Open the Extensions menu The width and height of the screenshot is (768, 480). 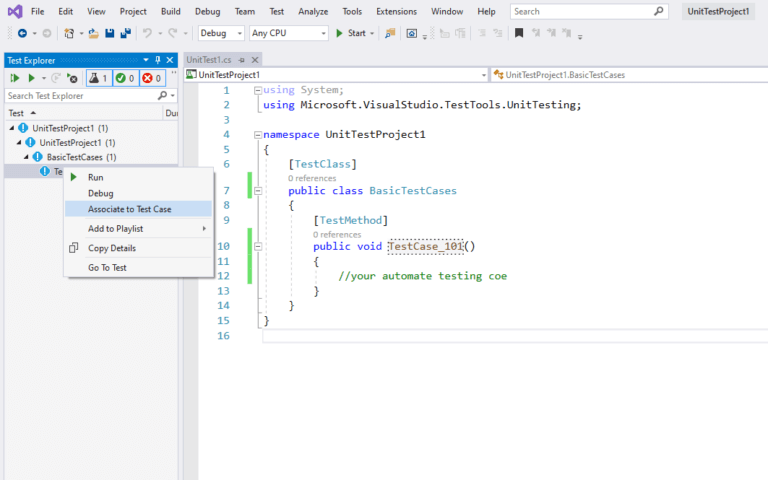tap(396, 11)
